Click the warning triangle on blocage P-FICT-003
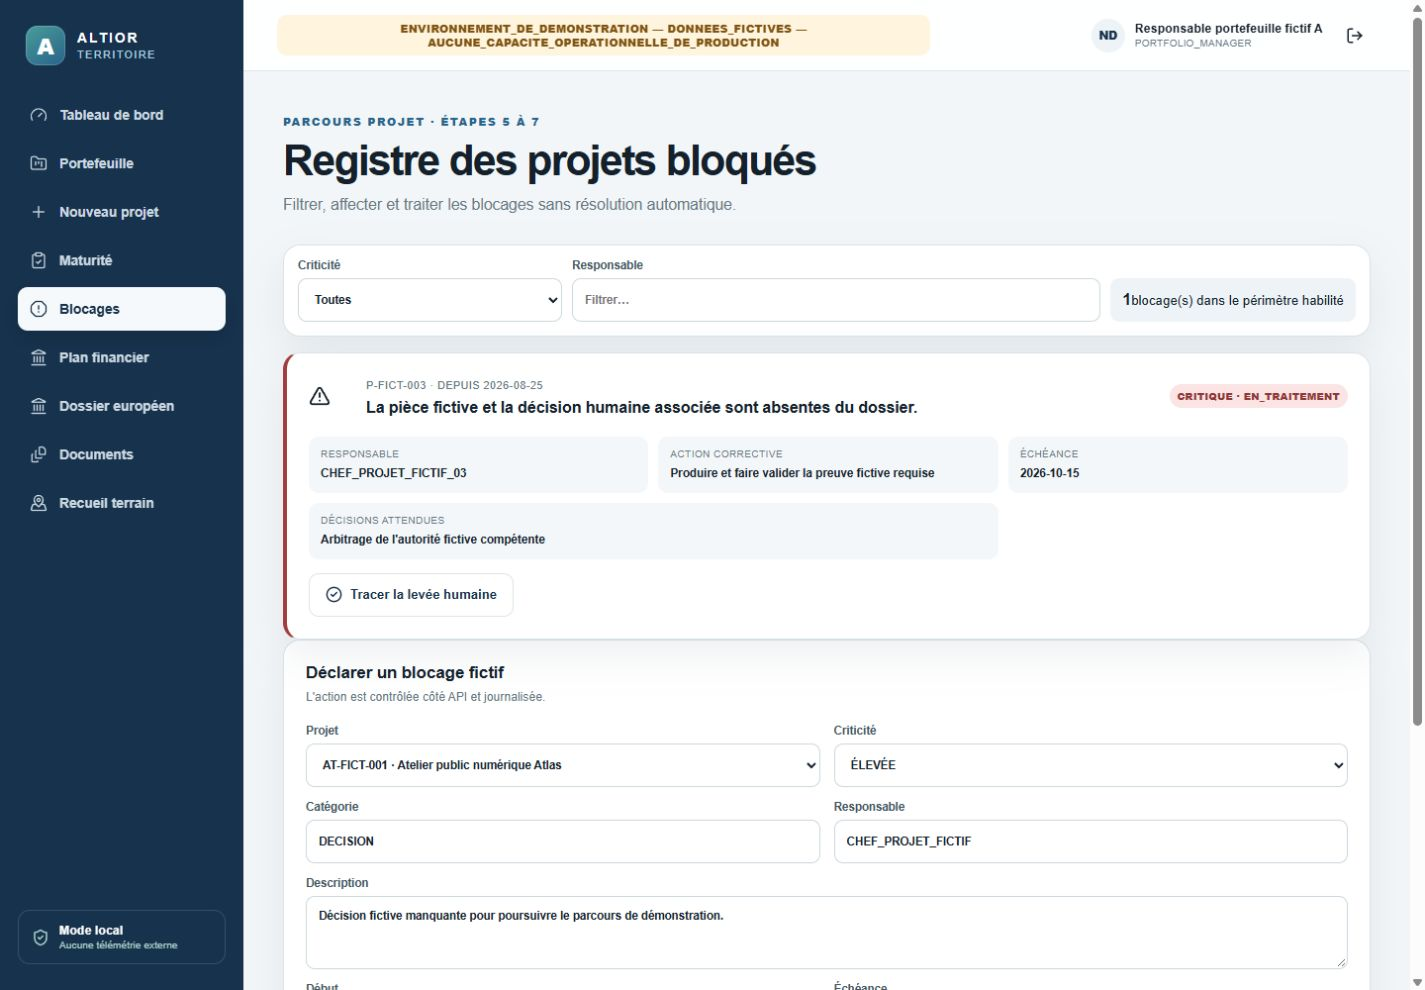Image resolution: width=1425 pixels, height=990 pixels. point(320,397)
